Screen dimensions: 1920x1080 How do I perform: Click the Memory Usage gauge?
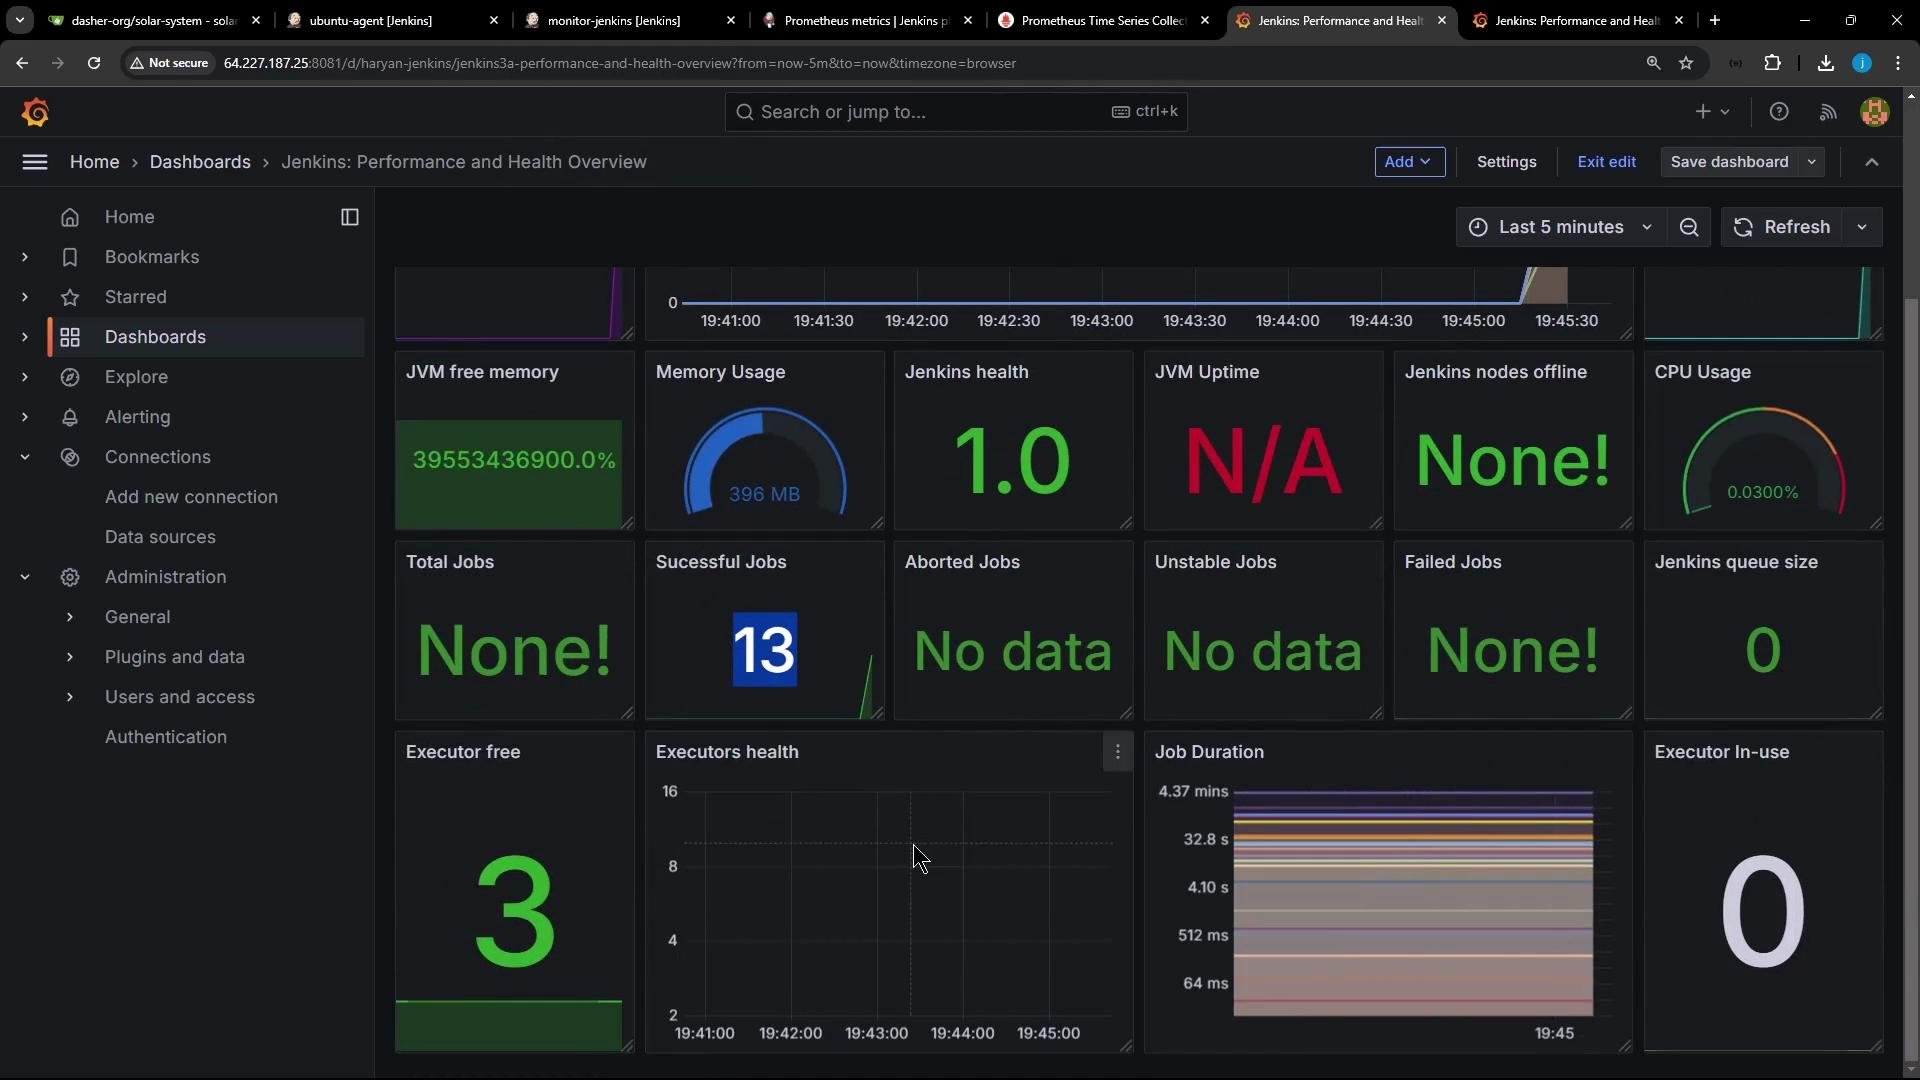click(765, 462)
